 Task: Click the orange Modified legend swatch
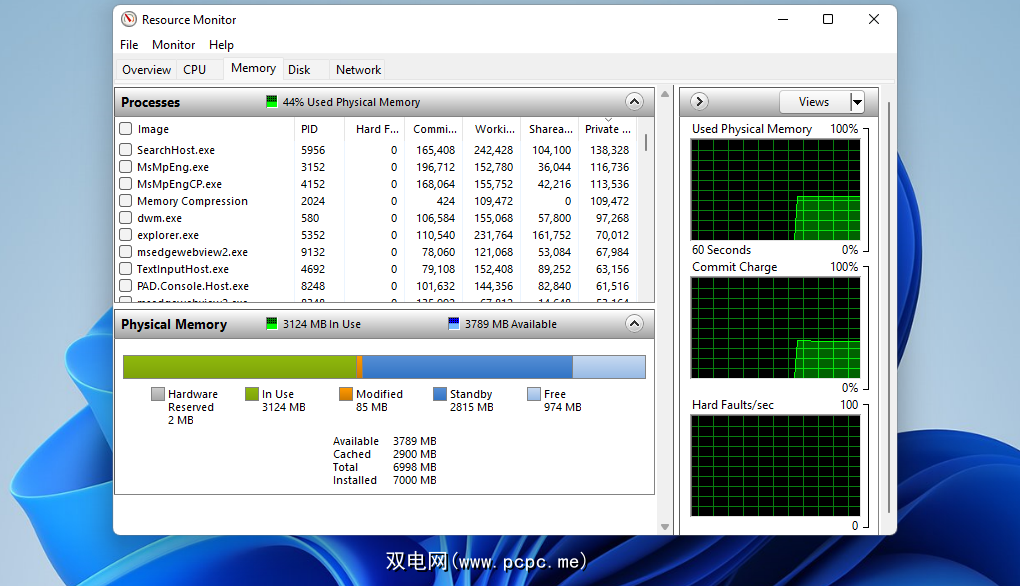[x=345, y=393]
